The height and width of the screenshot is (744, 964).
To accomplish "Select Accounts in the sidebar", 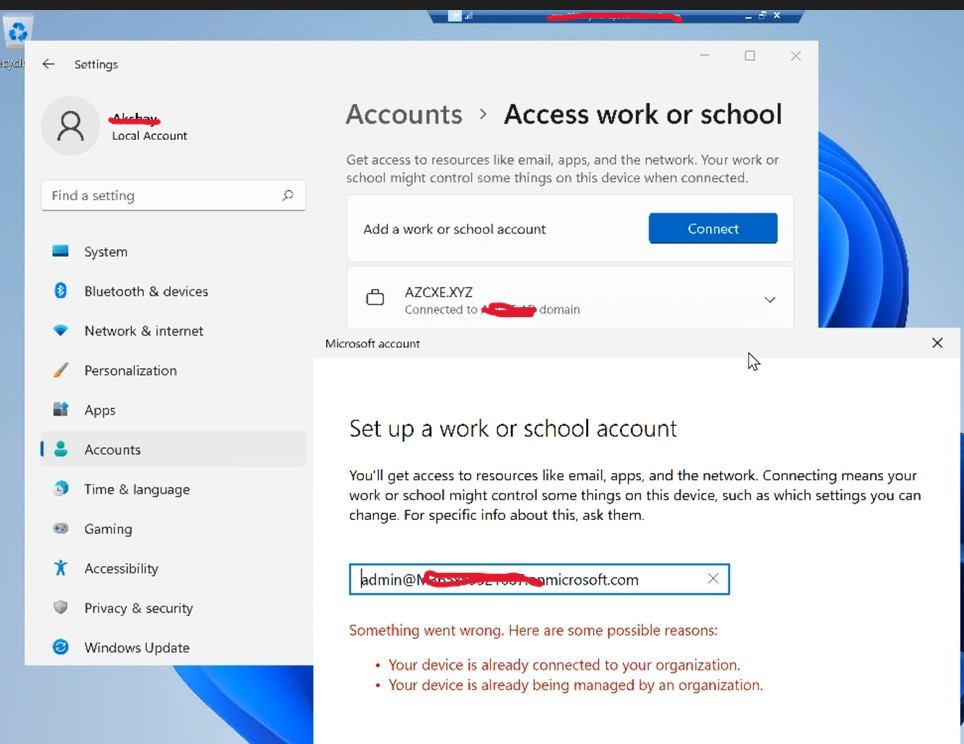I will click(x=173, y=449).
